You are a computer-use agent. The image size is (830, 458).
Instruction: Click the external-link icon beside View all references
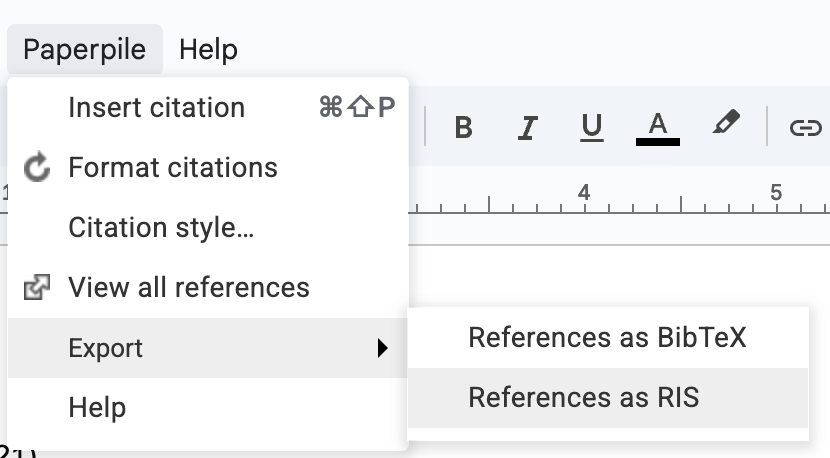pos(37,289)
